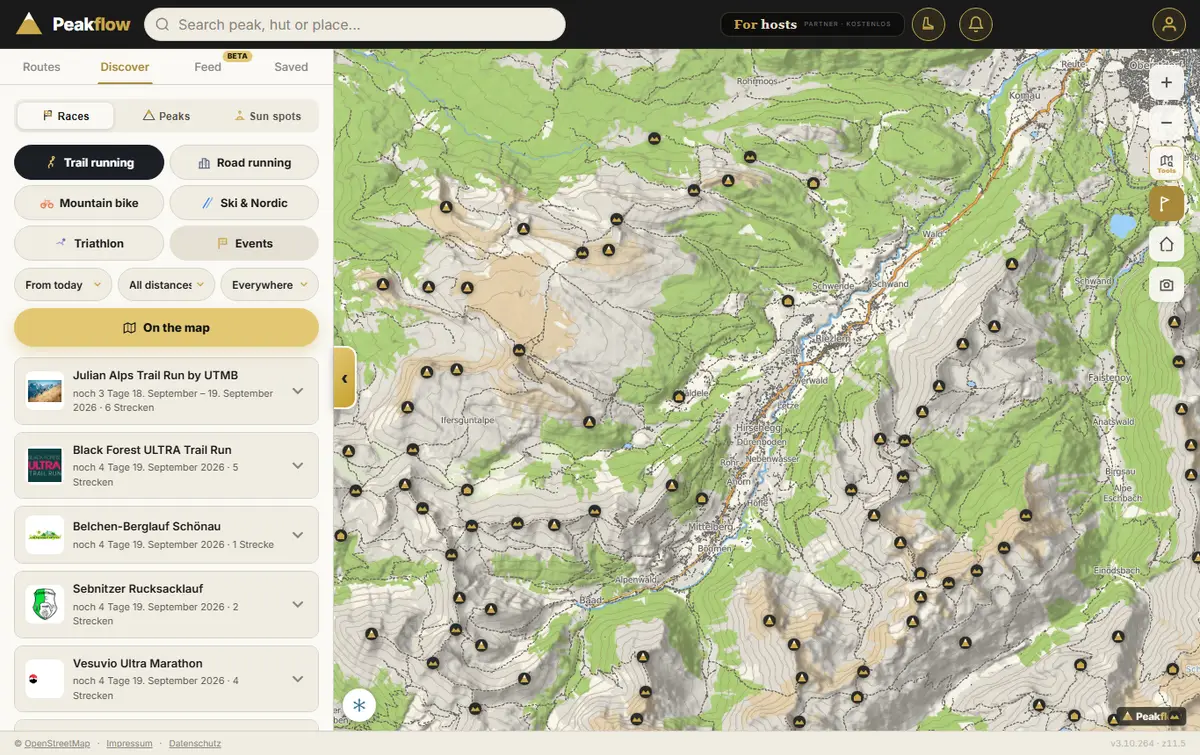Click Sebnitzer Rucksacklauf title
1200x755 pixels.
pos(138,589)
